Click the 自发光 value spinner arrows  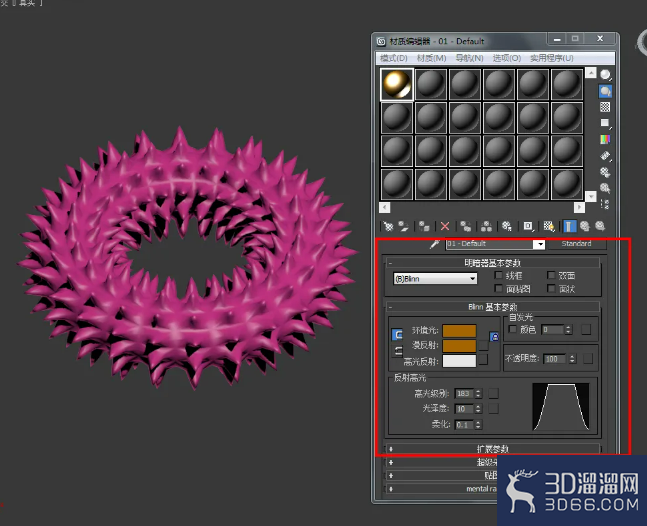click(x=568, y=330)
